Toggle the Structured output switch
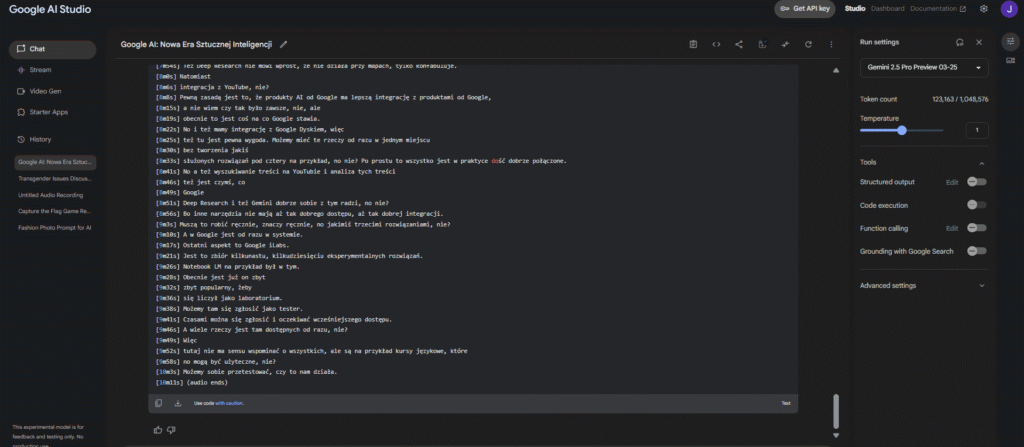This screenshot has height=447, width=1024. coord(976,182)
